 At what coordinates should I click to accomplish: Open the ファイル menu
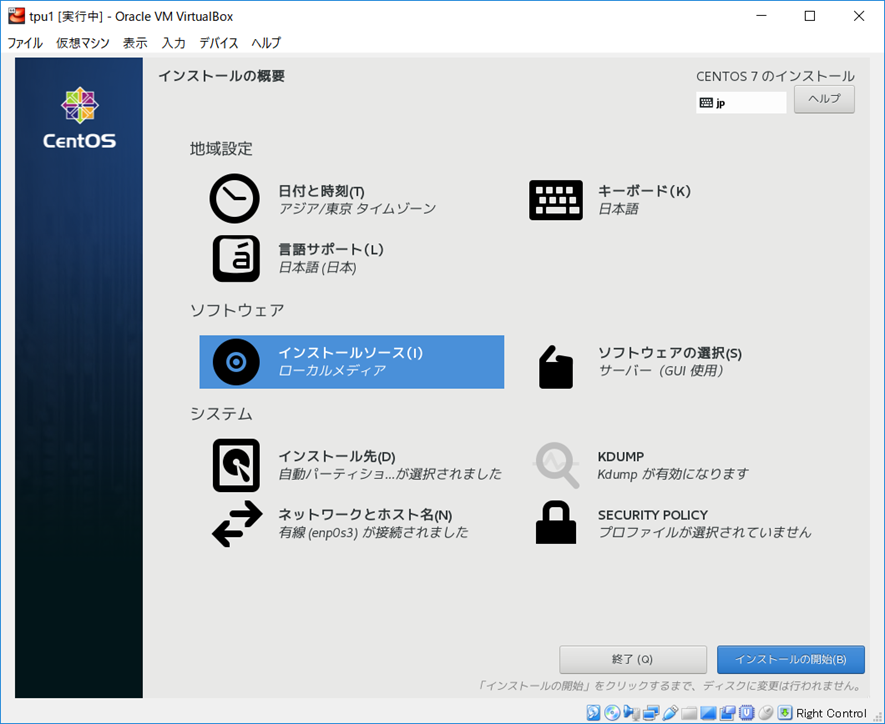(25, 43)
